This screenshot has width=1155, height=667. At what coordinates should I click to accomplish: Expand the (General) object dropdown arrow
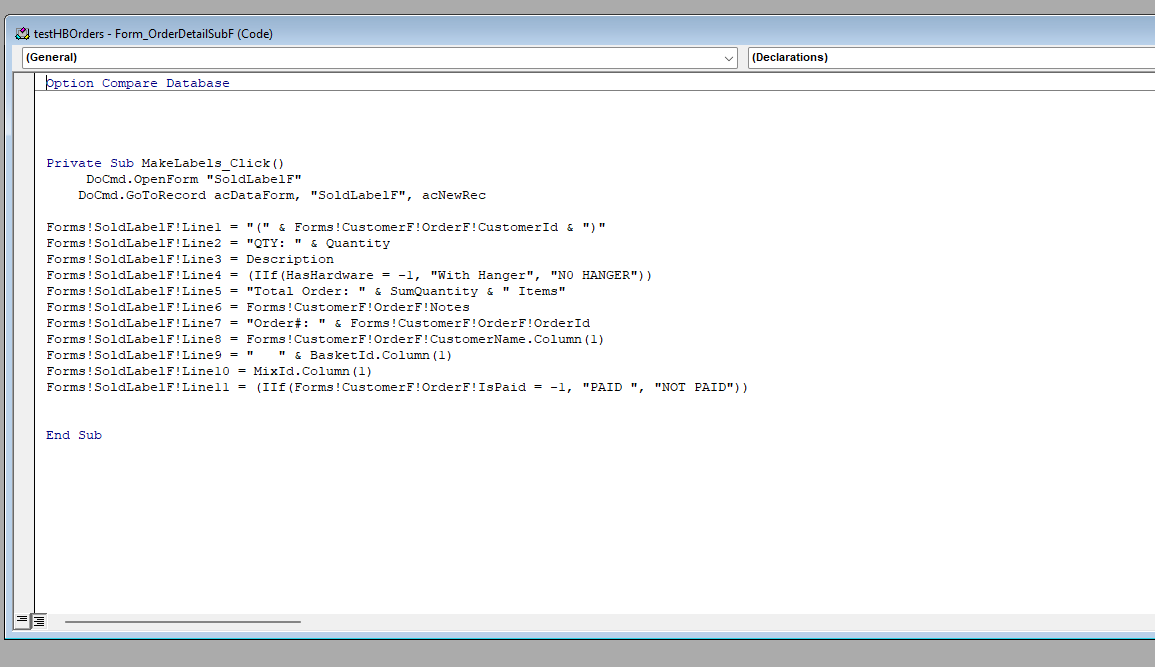(x=728, y=58)
